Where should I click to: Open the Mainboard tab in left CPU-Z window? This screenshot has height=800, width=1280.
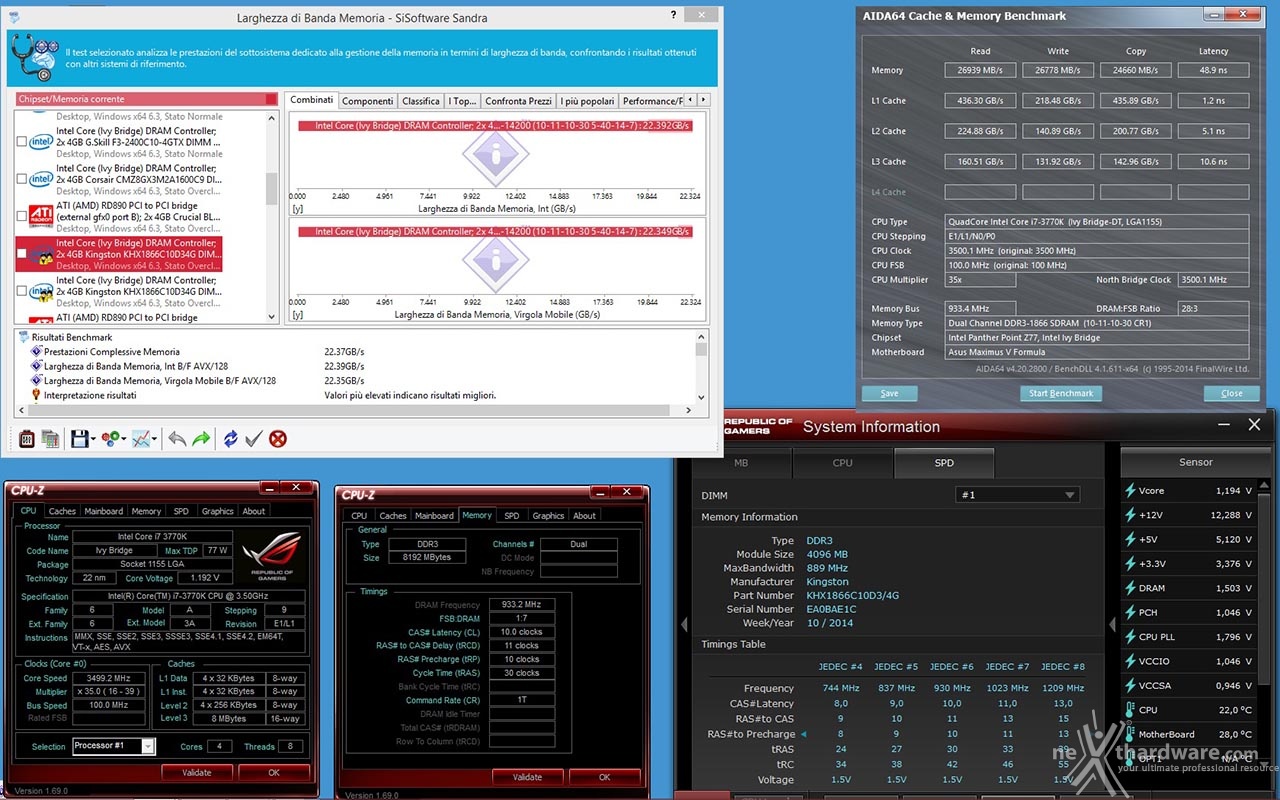[x=104, y=511]
